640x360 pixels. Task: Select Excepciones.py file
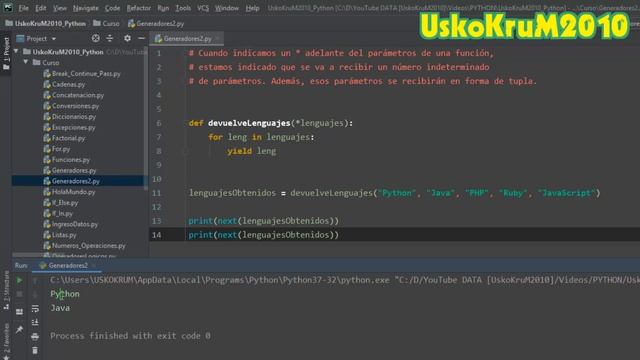tap(69, 127)
